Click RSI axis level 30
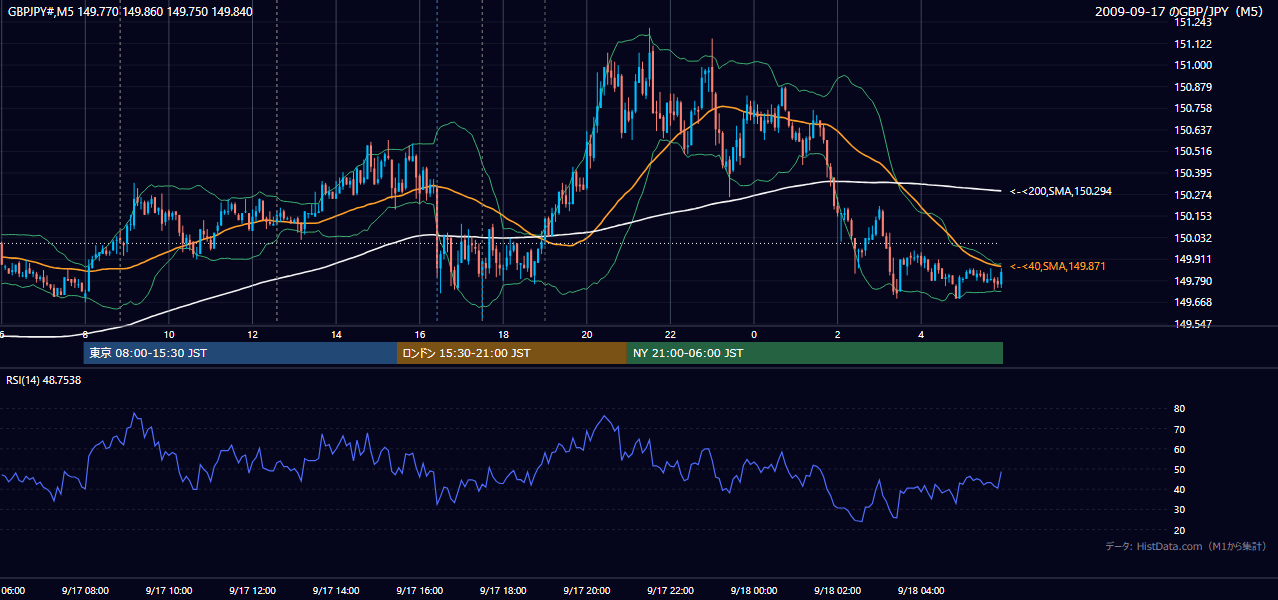 click(x=1180, y=510)
